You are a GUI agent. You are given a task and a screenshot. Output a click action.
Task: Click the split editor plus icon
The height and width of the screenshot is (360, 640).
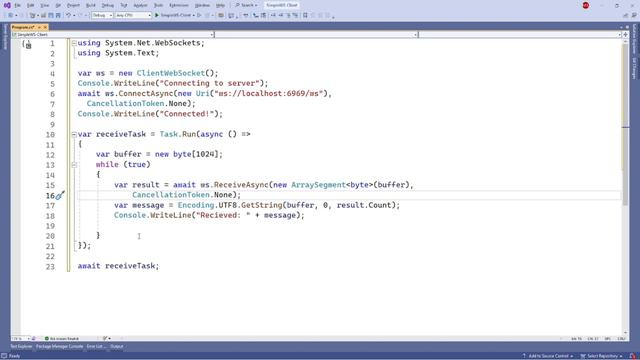(625, 35)
